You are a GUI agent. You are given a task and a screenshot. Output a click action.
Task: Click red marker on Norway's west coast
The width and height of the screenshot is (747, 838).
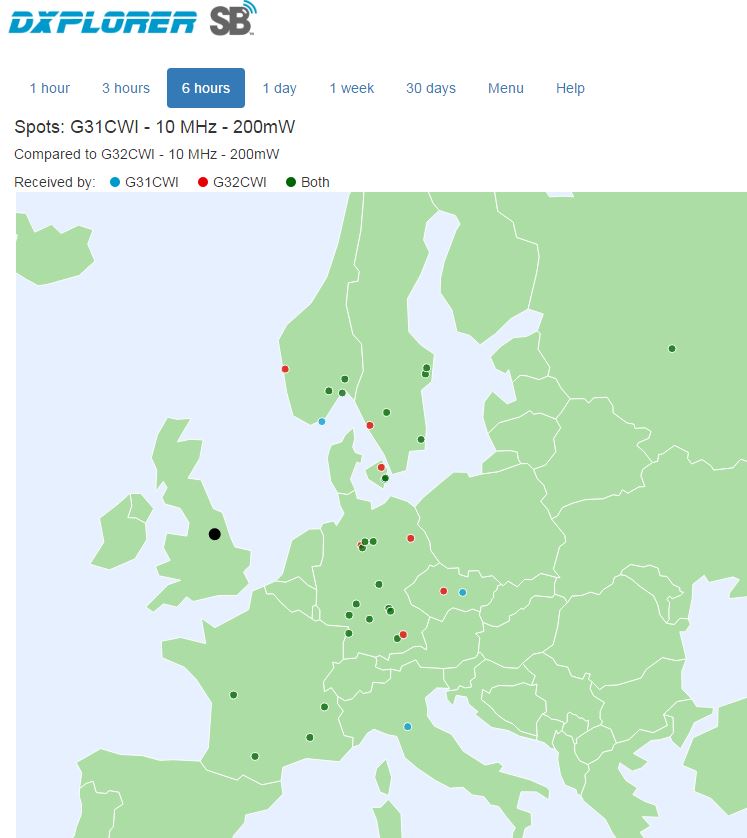[x=285, y=369]
